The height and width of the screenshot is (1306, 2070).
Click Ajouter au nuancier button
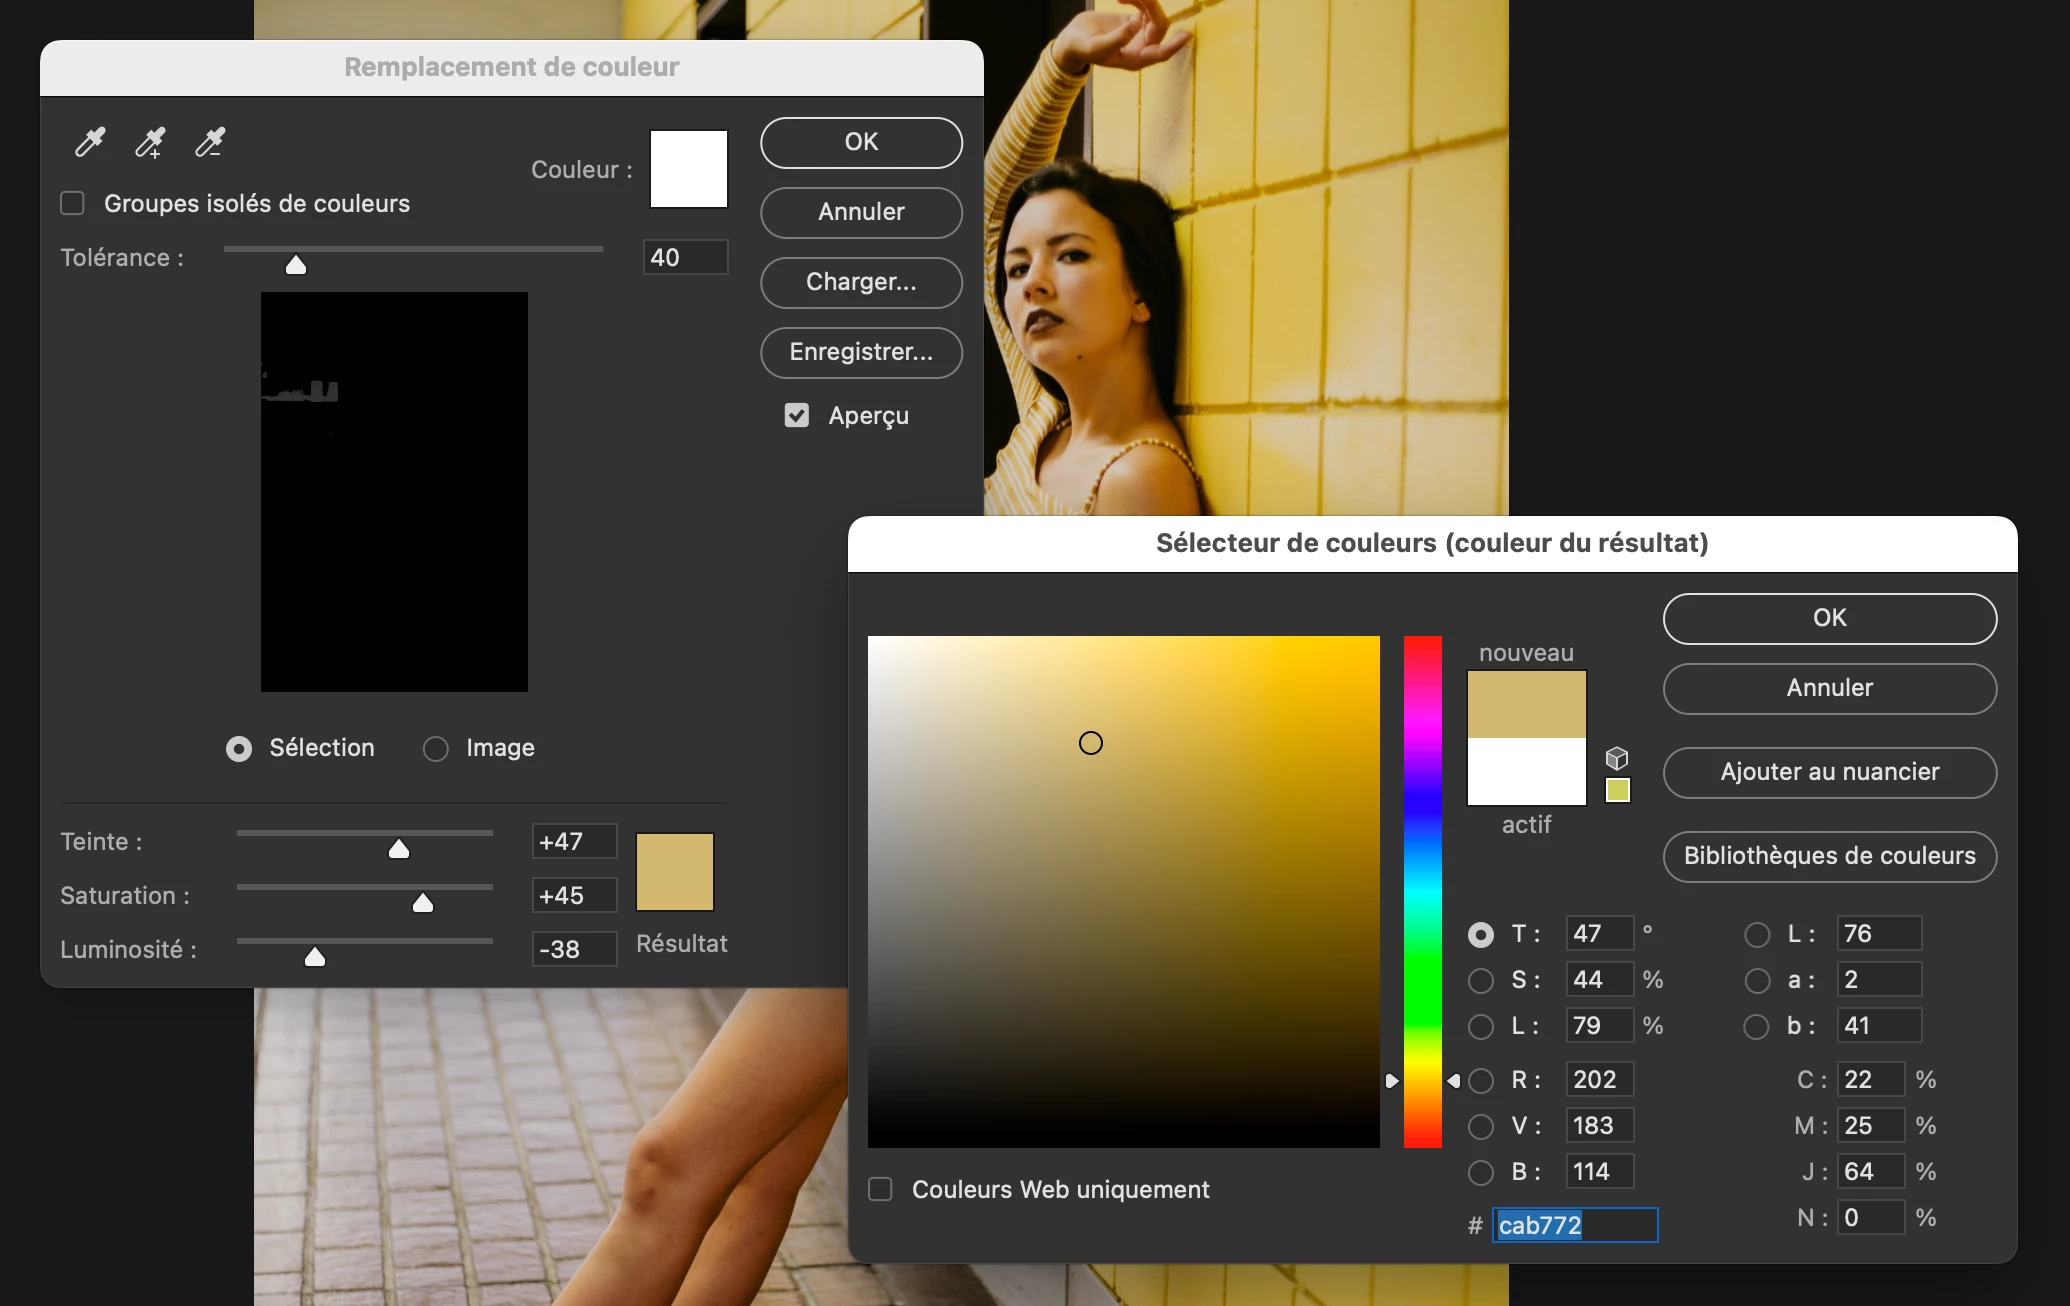(x=1829, y=772)
